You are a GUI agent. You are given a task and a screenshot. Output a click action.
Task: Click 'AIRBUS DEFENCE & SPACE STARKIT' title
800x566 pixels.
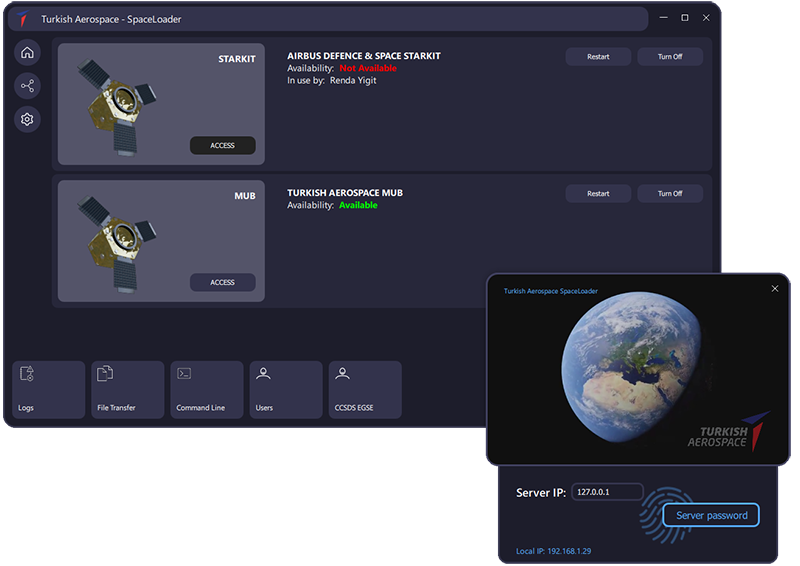pos(364,56)
